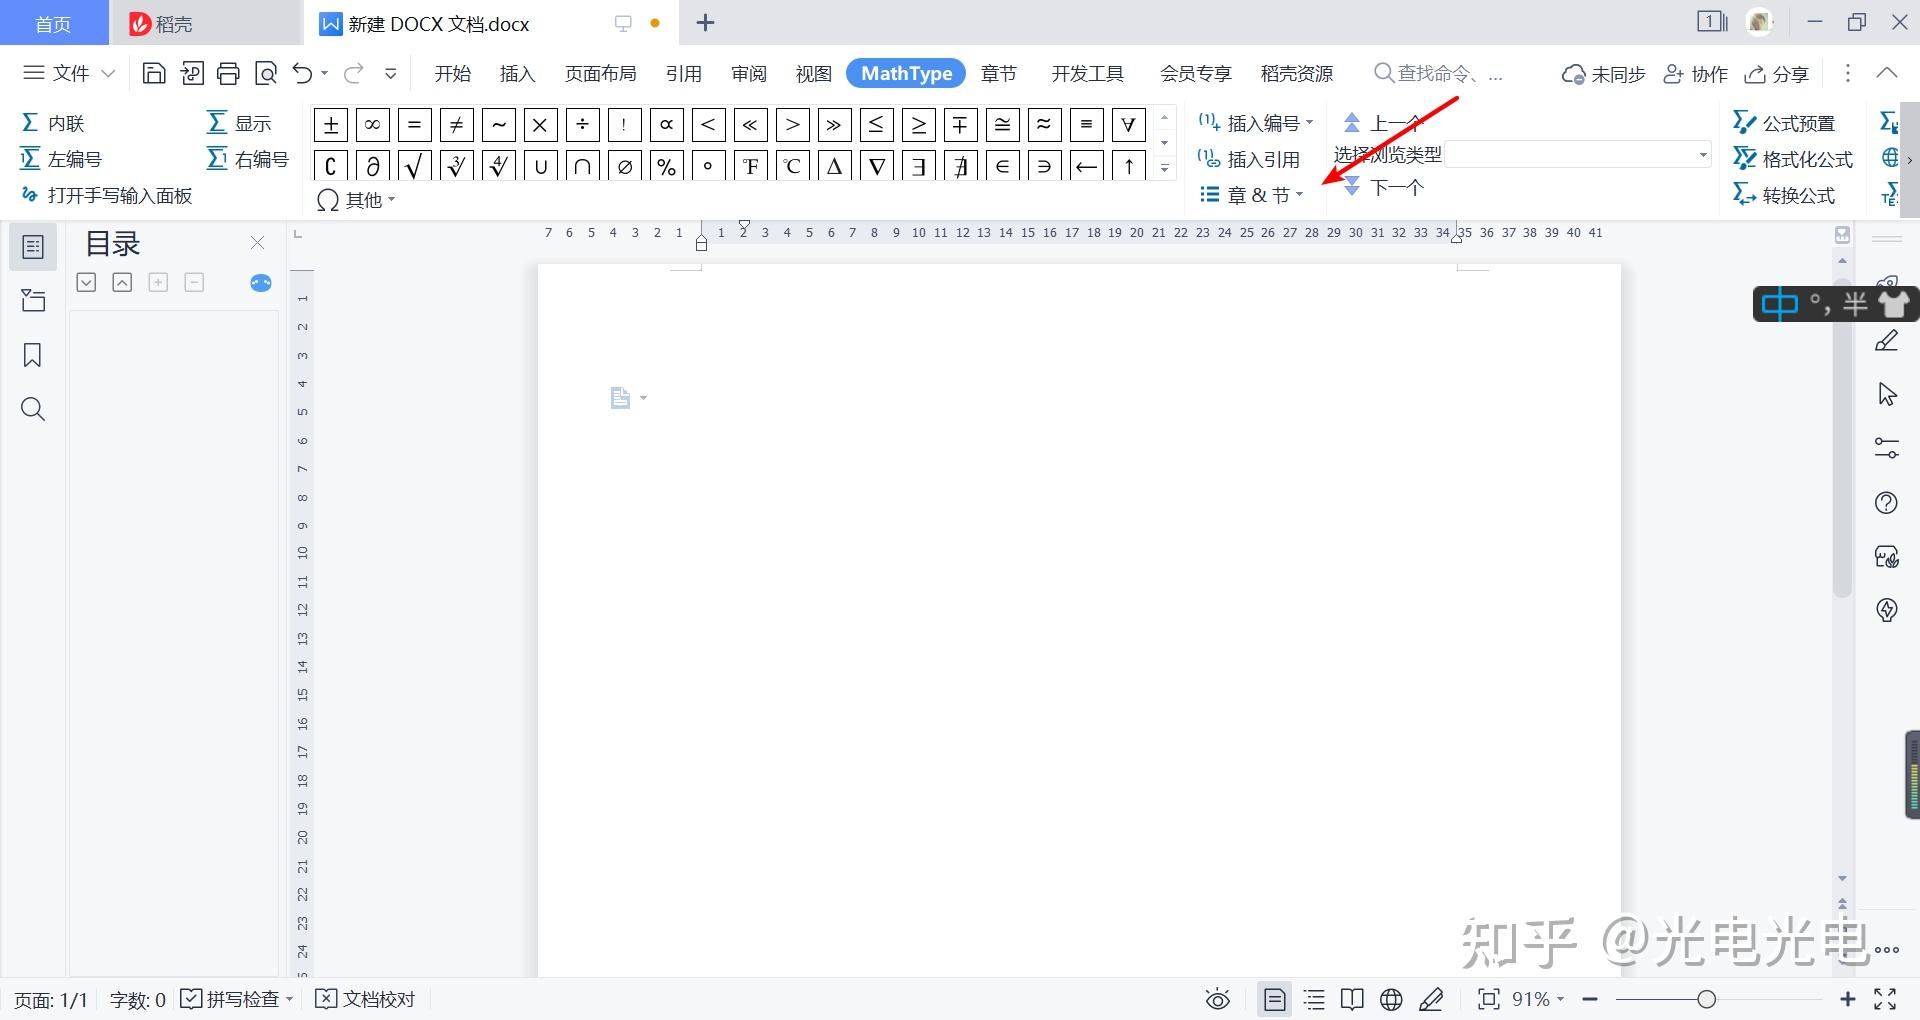This screenshot has height=1020, width=1920.
Task: Click the Save icon in quick toolbar
Action: [154, 73]
